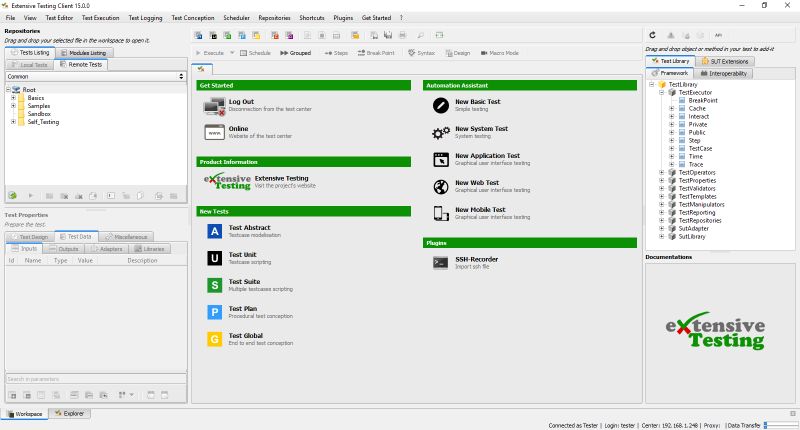
Task: Click the red-badged new file toolbar icon
Action: point(275,35)
